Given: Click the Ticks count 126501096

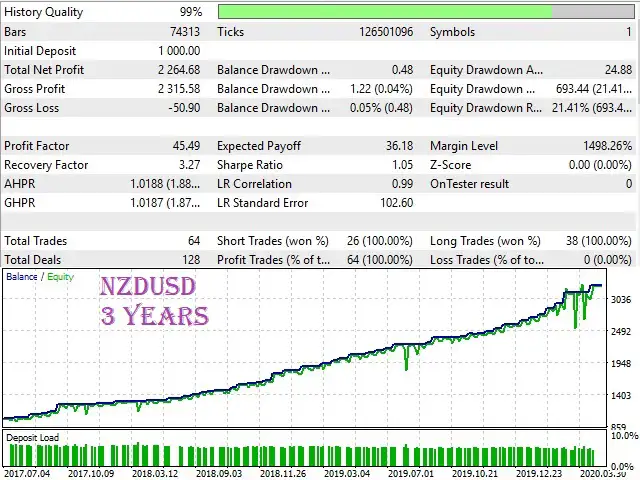Looking at the screenshot, I should coord(379,32).
